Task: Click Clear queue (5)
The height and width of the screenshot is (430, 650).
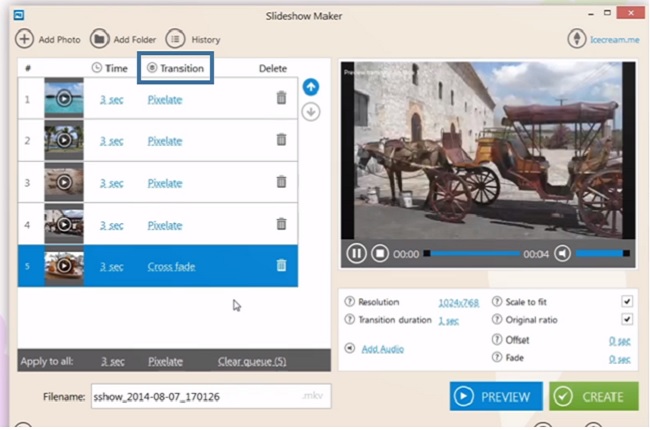Action: pos(252,362)
